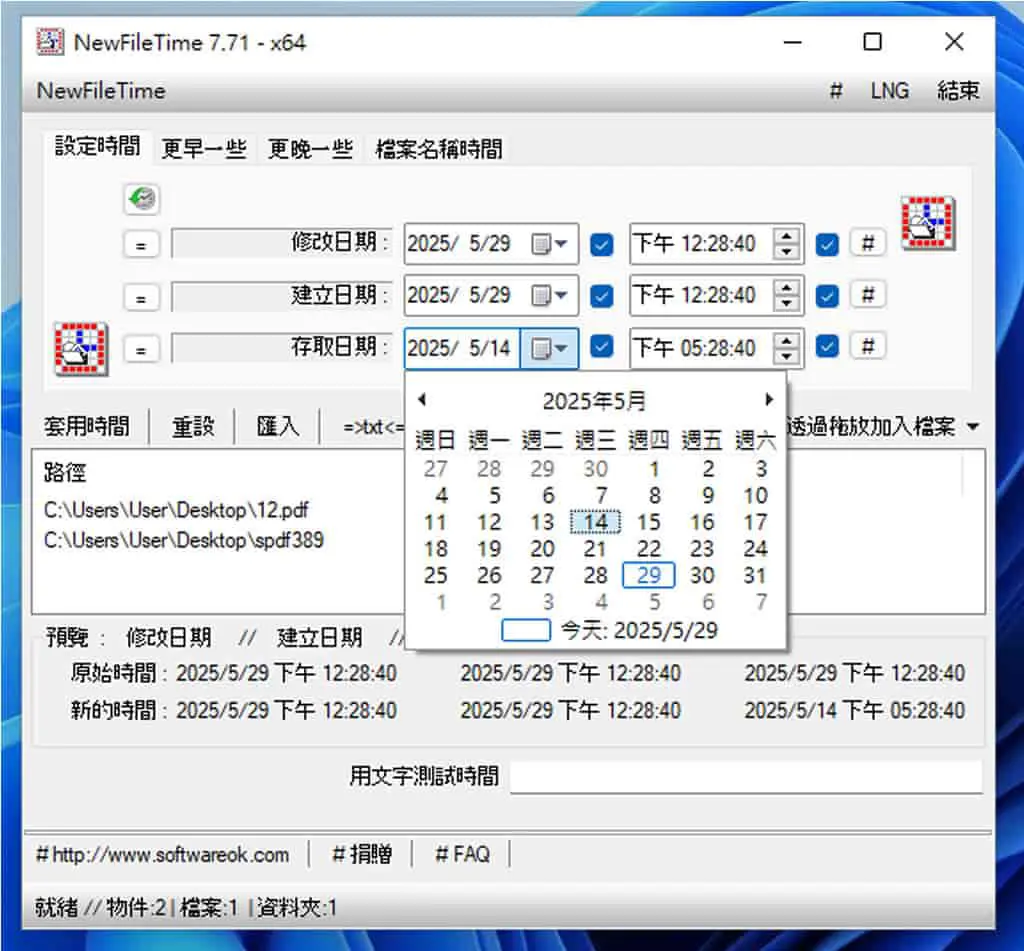
Task: Click the red-dotted file icon beside 存取日期 row
Action: [x=81, y=349]
